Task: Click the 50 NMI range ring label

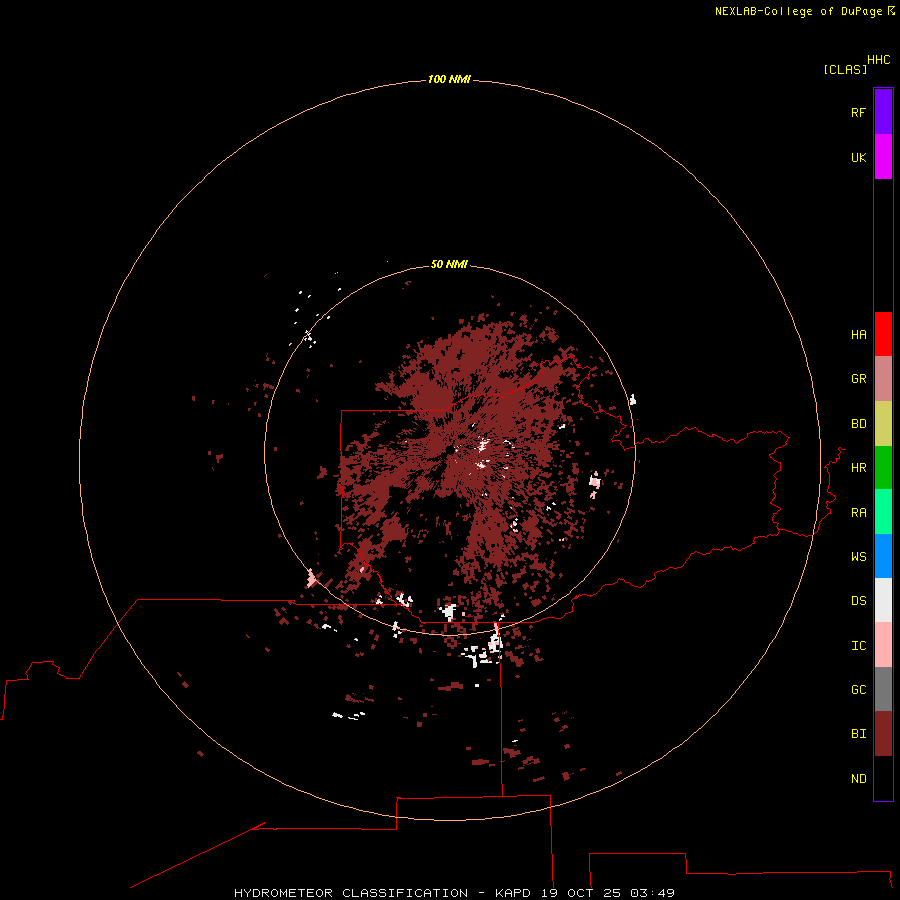Action: click(449, 264)
